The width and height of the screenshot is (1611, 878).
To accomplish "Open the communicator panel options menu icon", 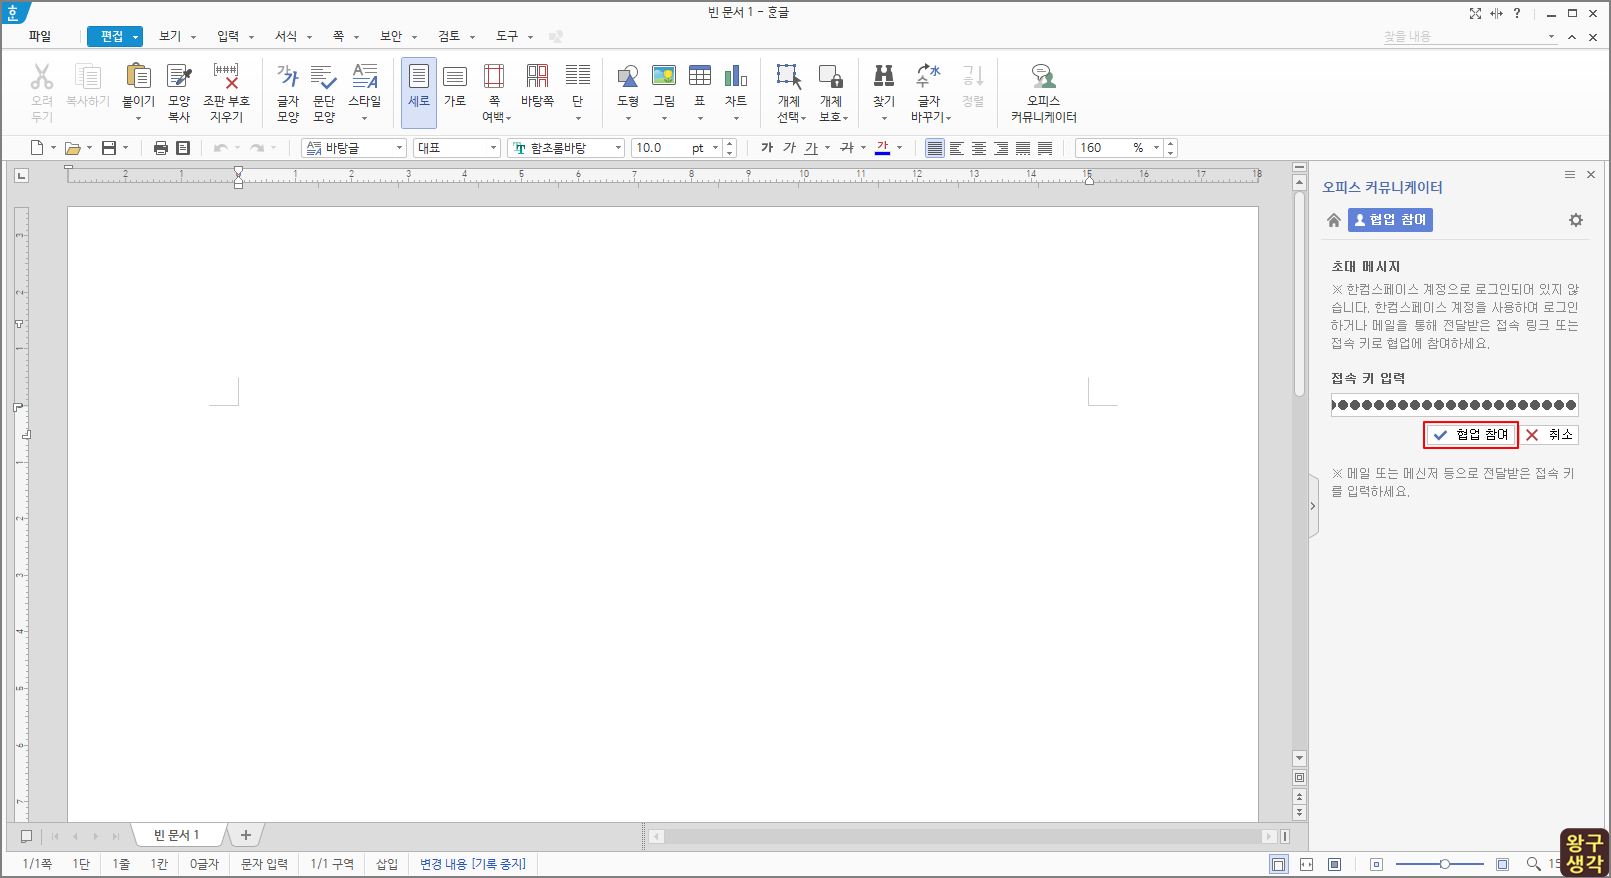I will click(1570, 174).
